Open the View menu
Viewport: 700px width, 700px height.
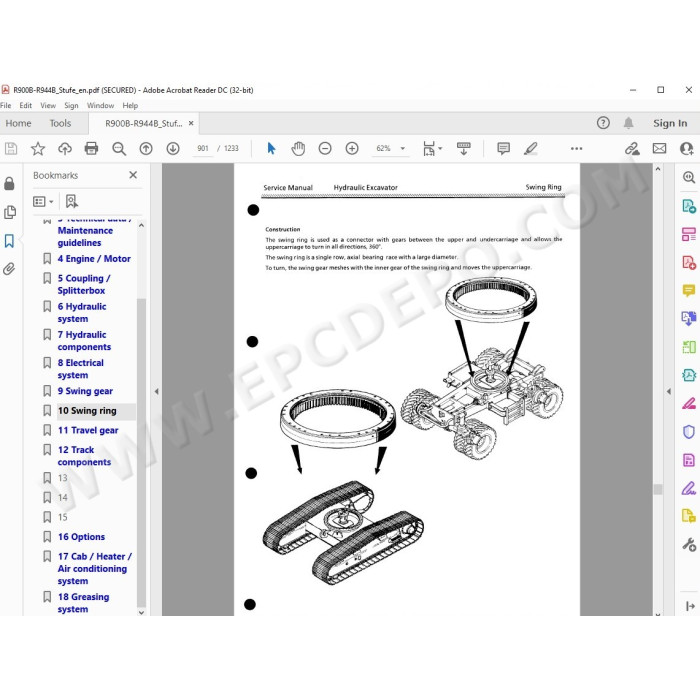tap(48, 105)
